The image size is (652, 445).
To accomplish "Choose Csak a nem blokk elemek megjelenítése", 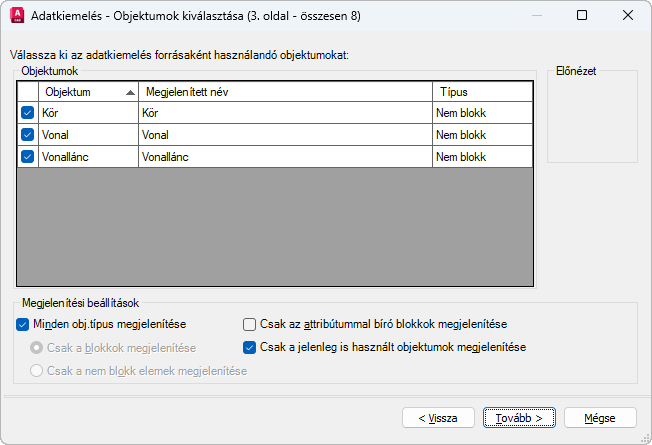I will [37, 371].
